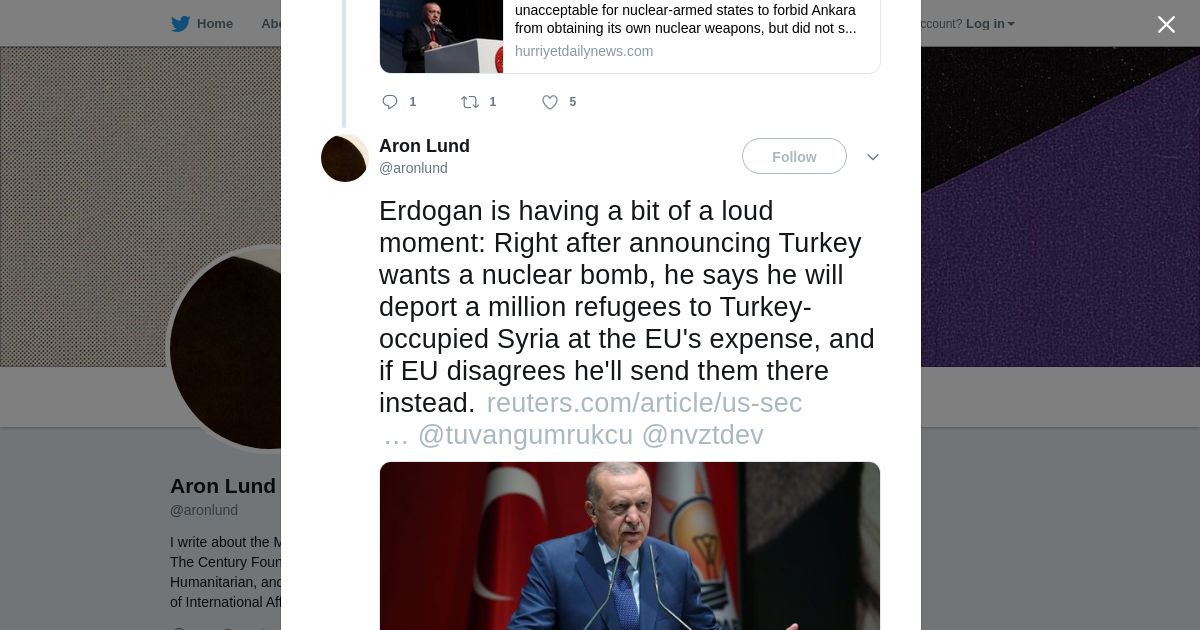The image size is (1200, 630).
Task: Click the large profile picture behind the overlay
Action: pyautogui.click(x=225, y=349)
